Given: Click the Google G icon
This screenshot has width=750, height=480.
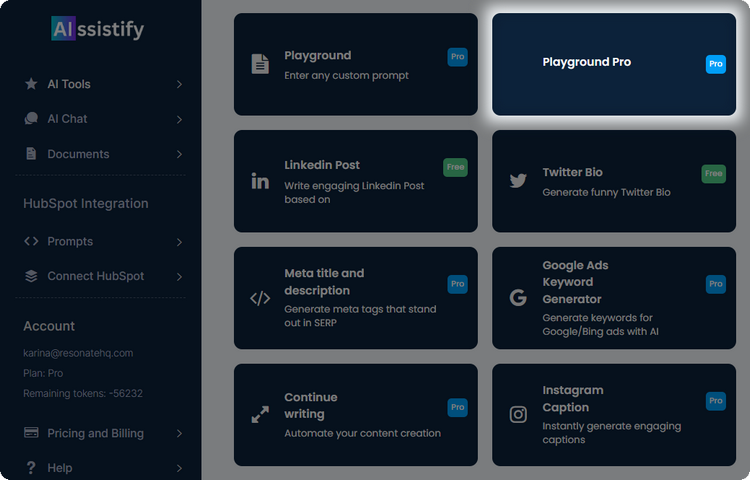Looking at the screenshot, I should 518,297.
